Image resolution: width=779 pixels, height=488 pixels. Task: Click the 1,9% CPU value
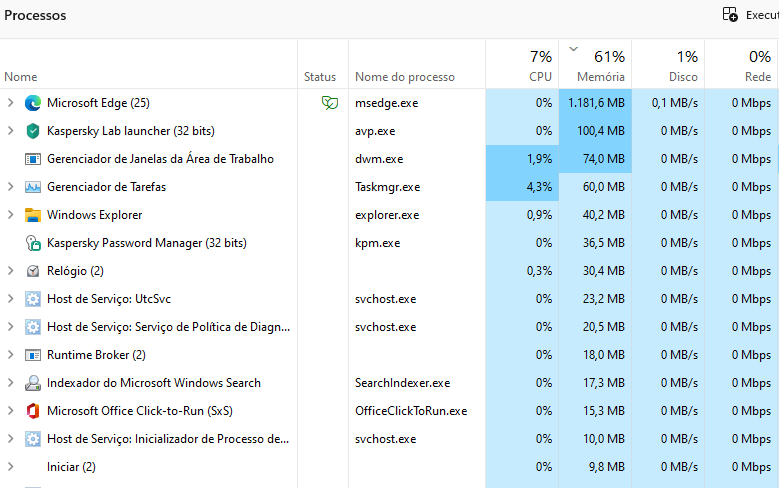[539, 159]
